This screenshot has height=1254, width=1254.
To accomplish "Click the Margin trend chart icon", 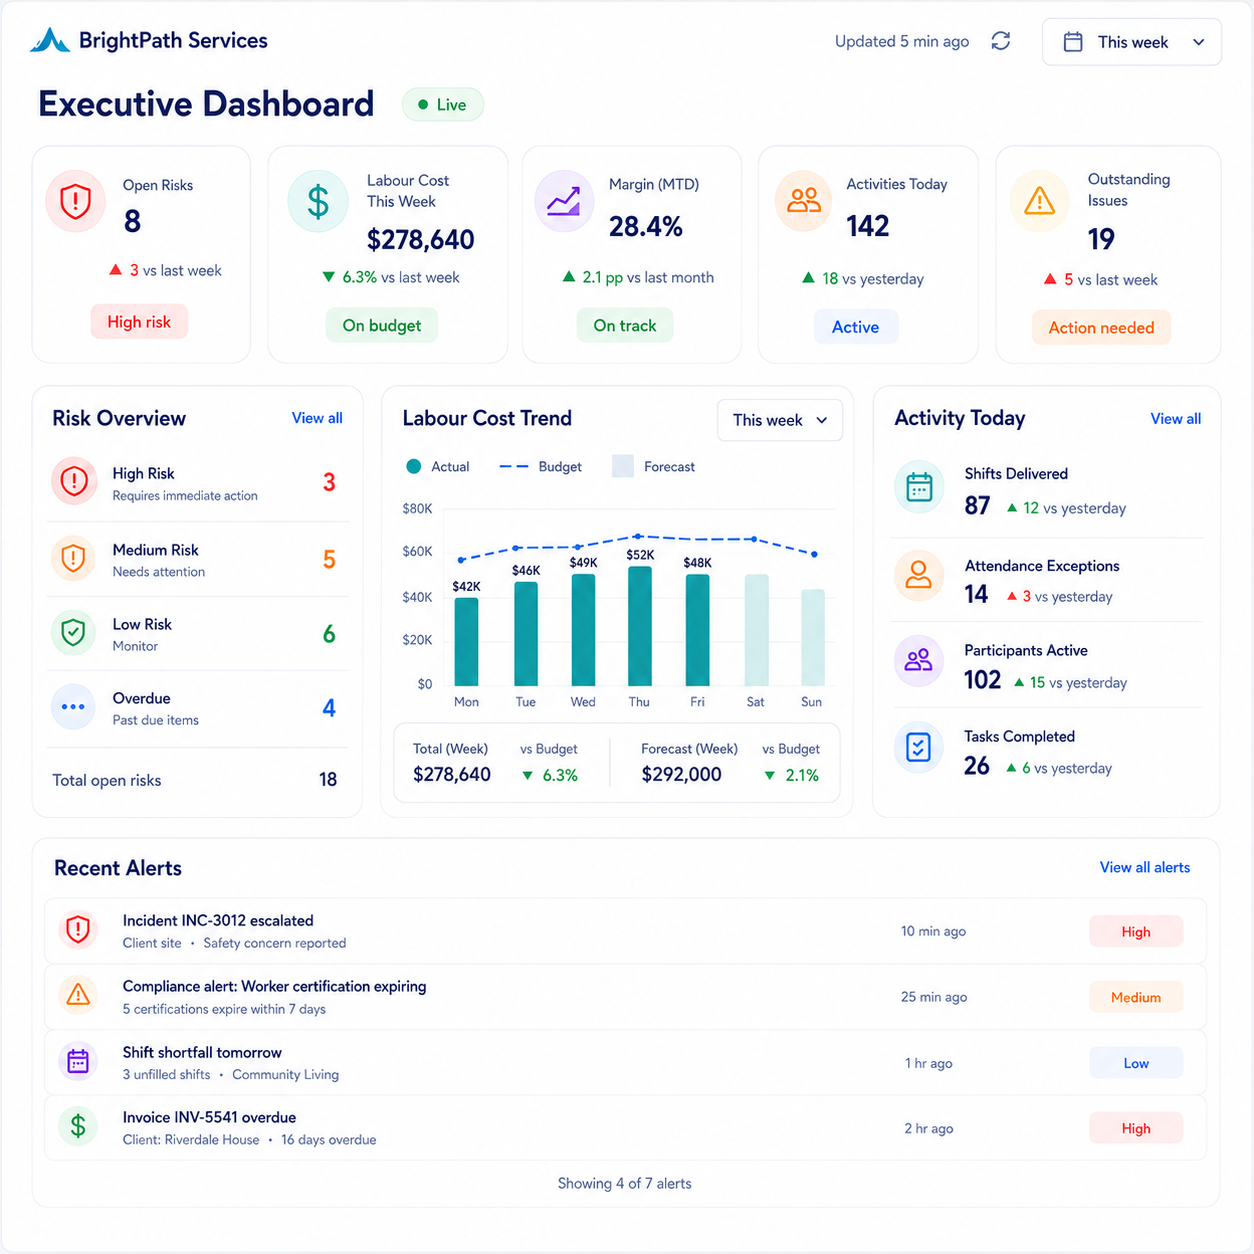I will tap(564, 201).
